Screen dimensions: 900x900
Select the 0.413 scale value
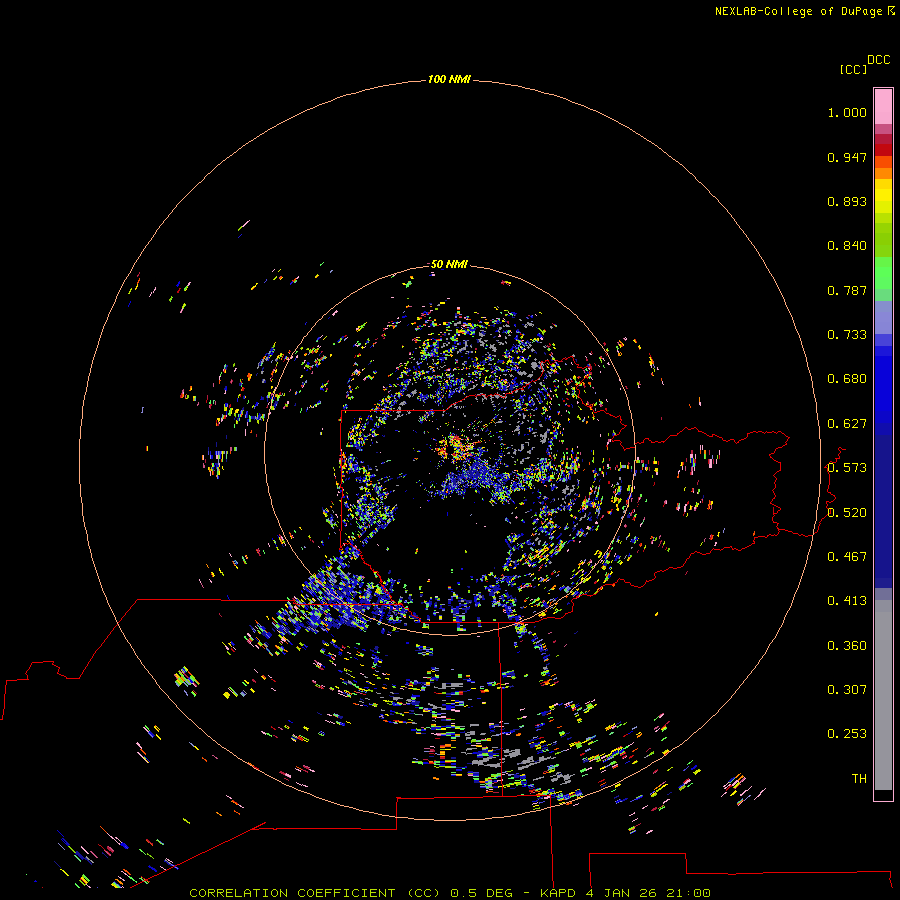click(847, 601)
